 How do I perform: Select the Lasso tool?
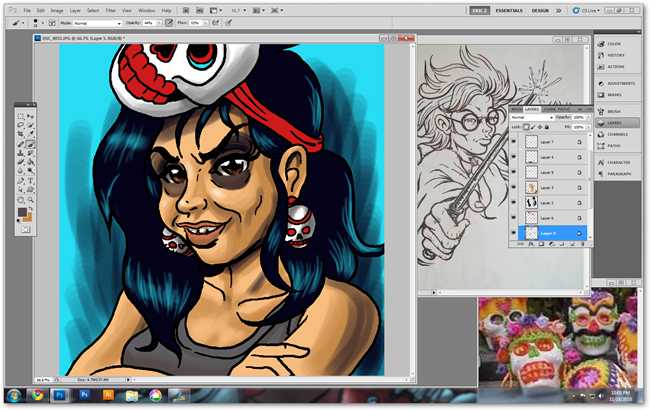(21, 125)
